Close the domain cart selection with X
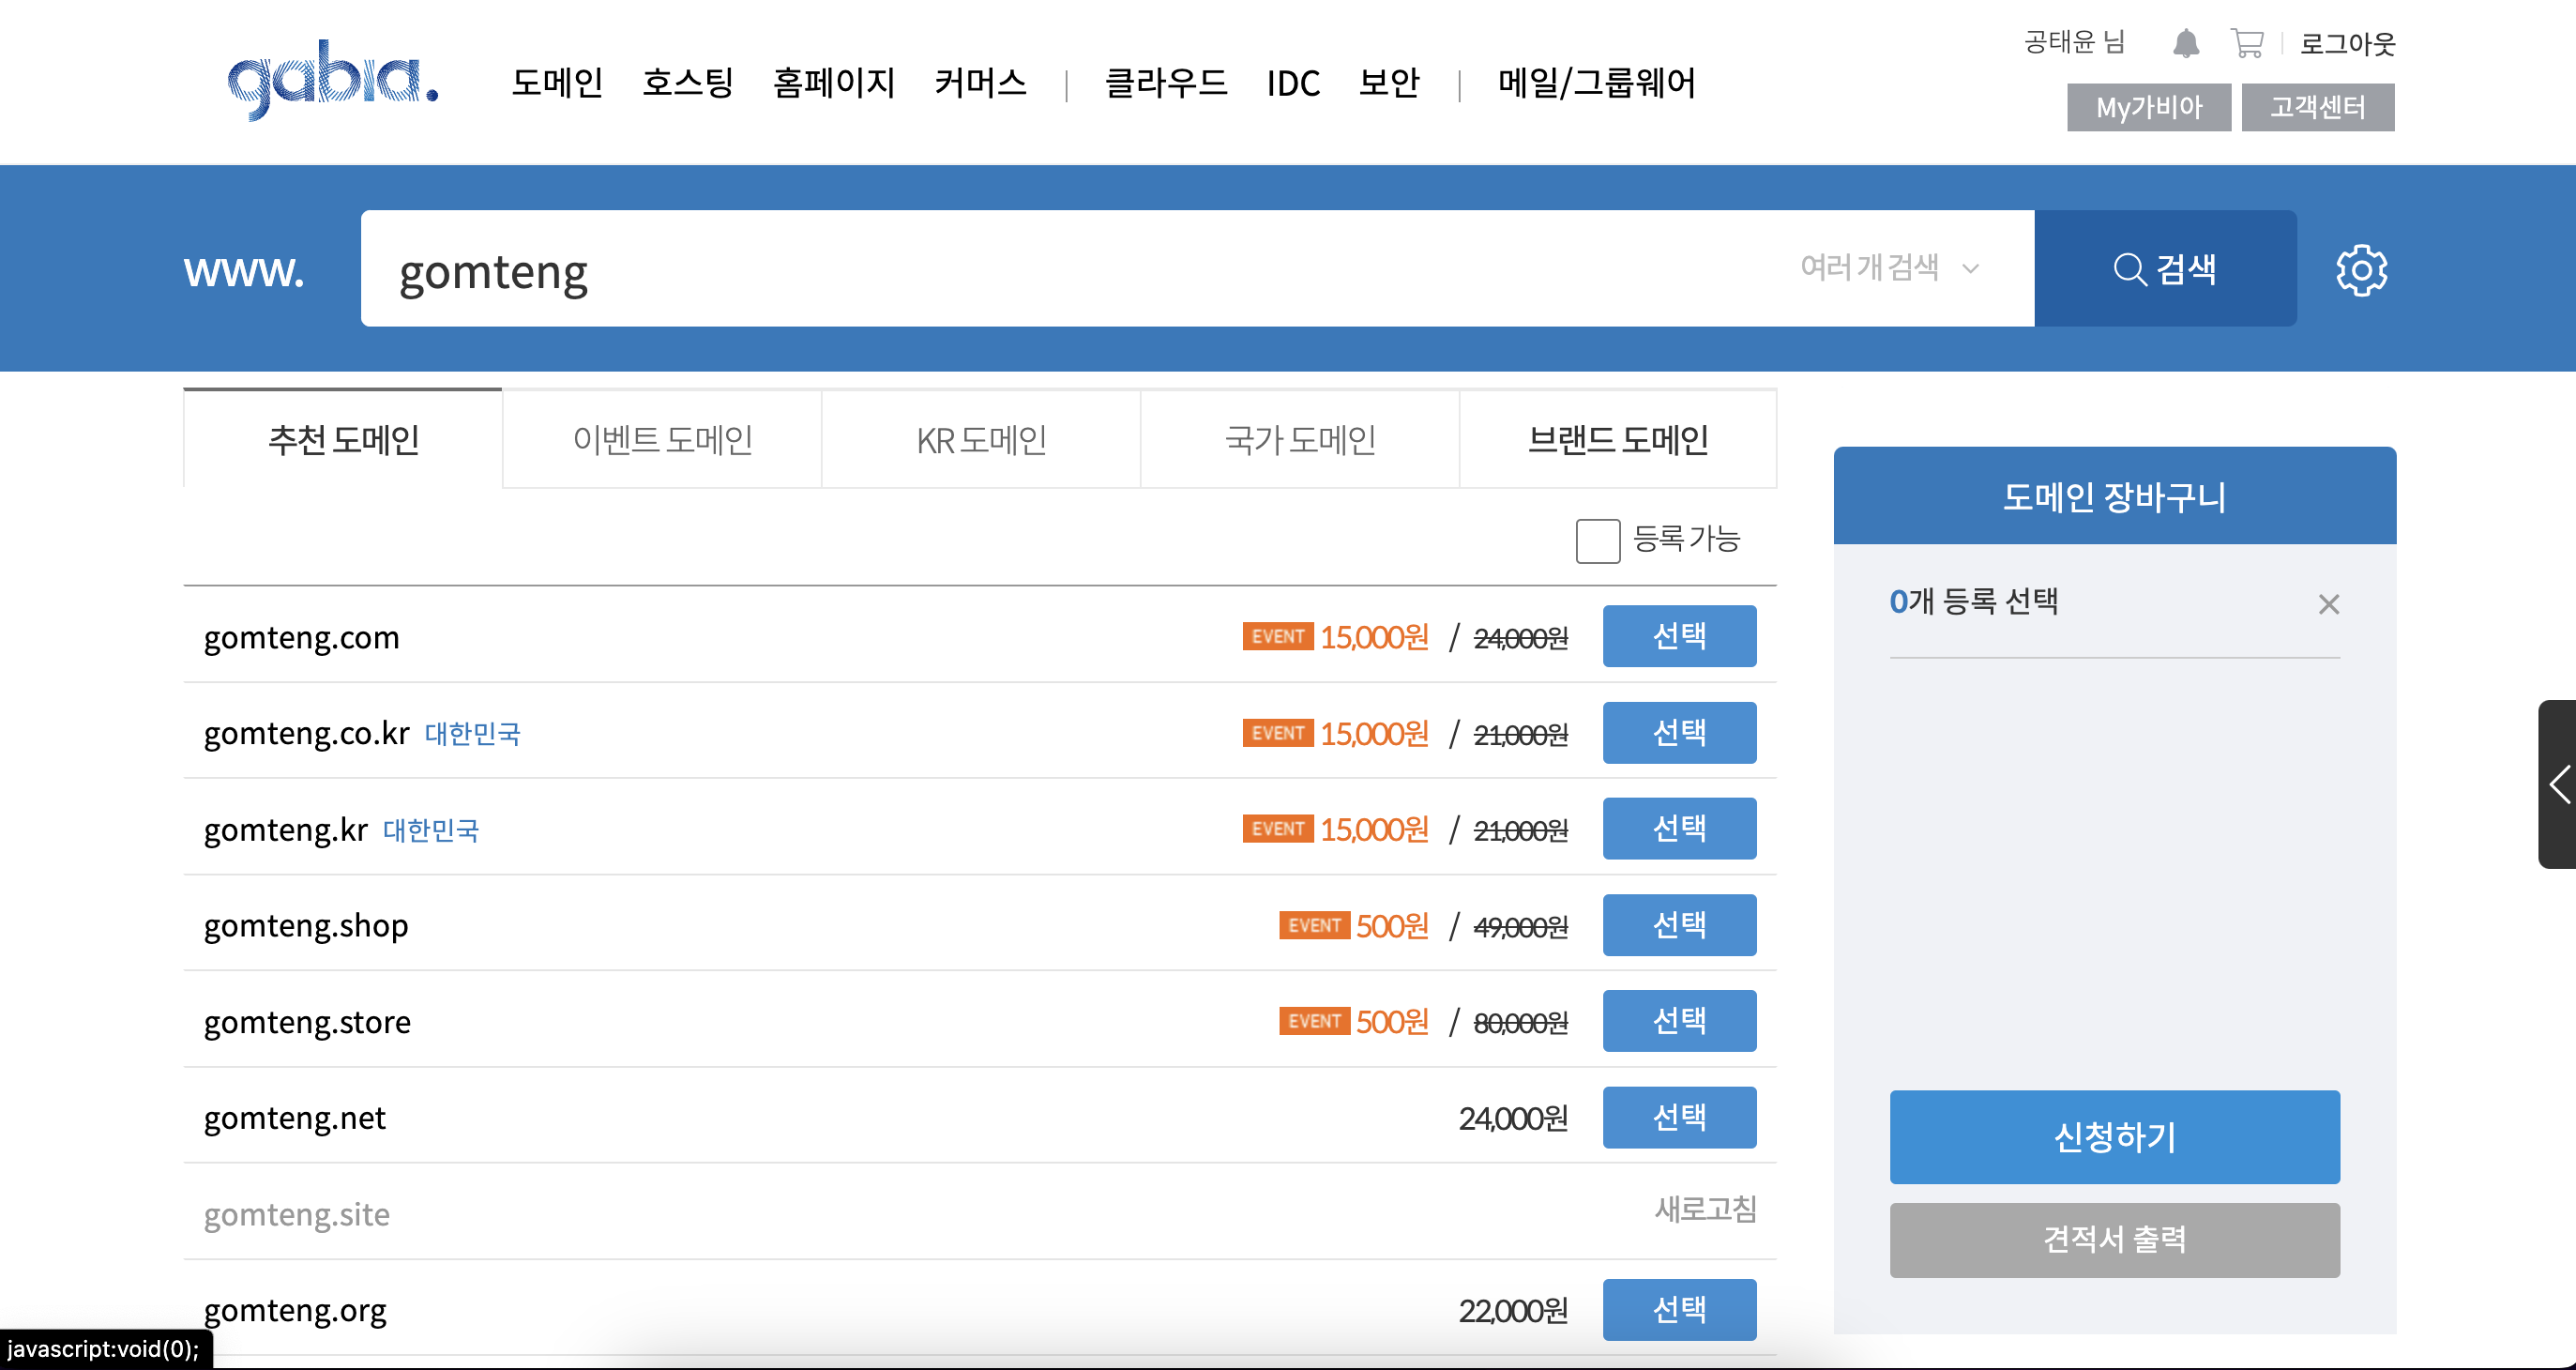The width and height of the screenshot is (2576, 1370). pyautogui.click(x=2329, y=604)
